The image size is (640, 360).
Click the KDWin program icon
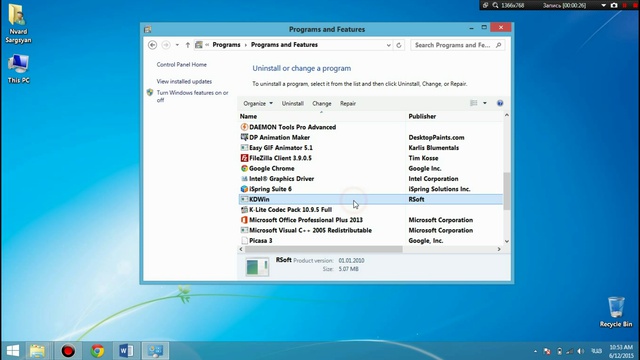click(x=244, y=199)
